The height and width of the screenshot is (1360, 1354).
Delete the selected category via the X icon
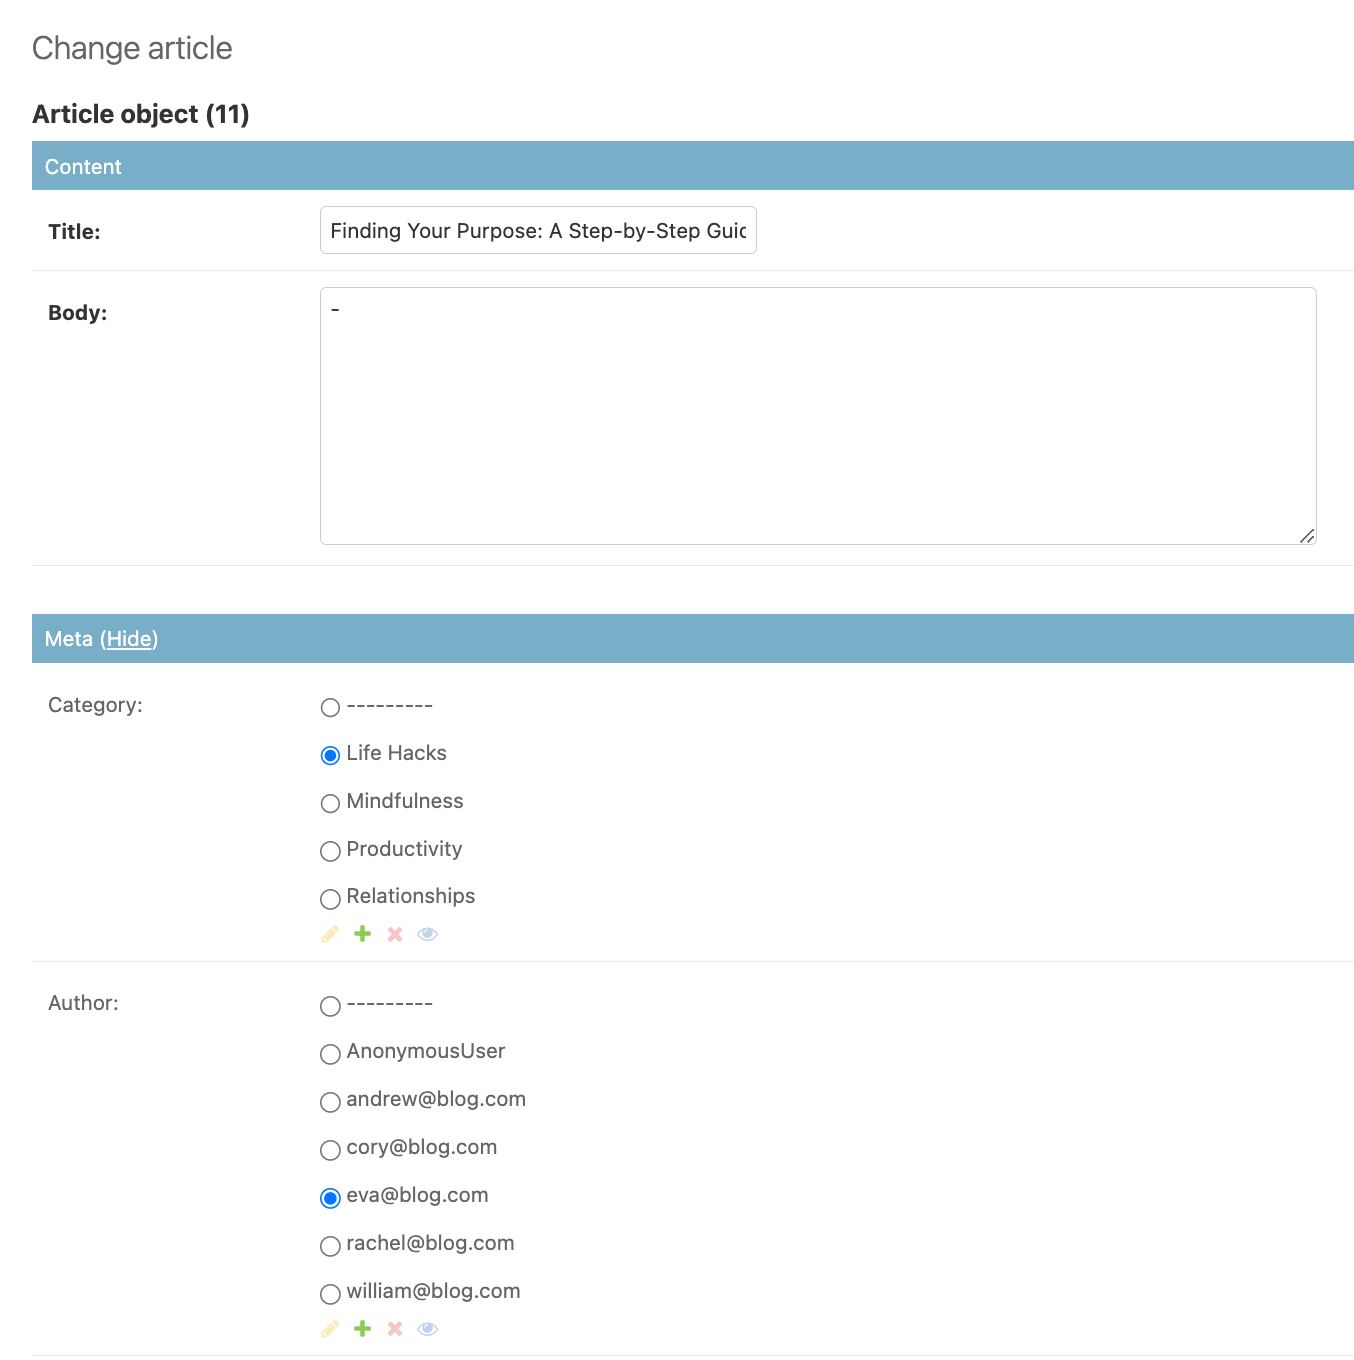(395, 933)
